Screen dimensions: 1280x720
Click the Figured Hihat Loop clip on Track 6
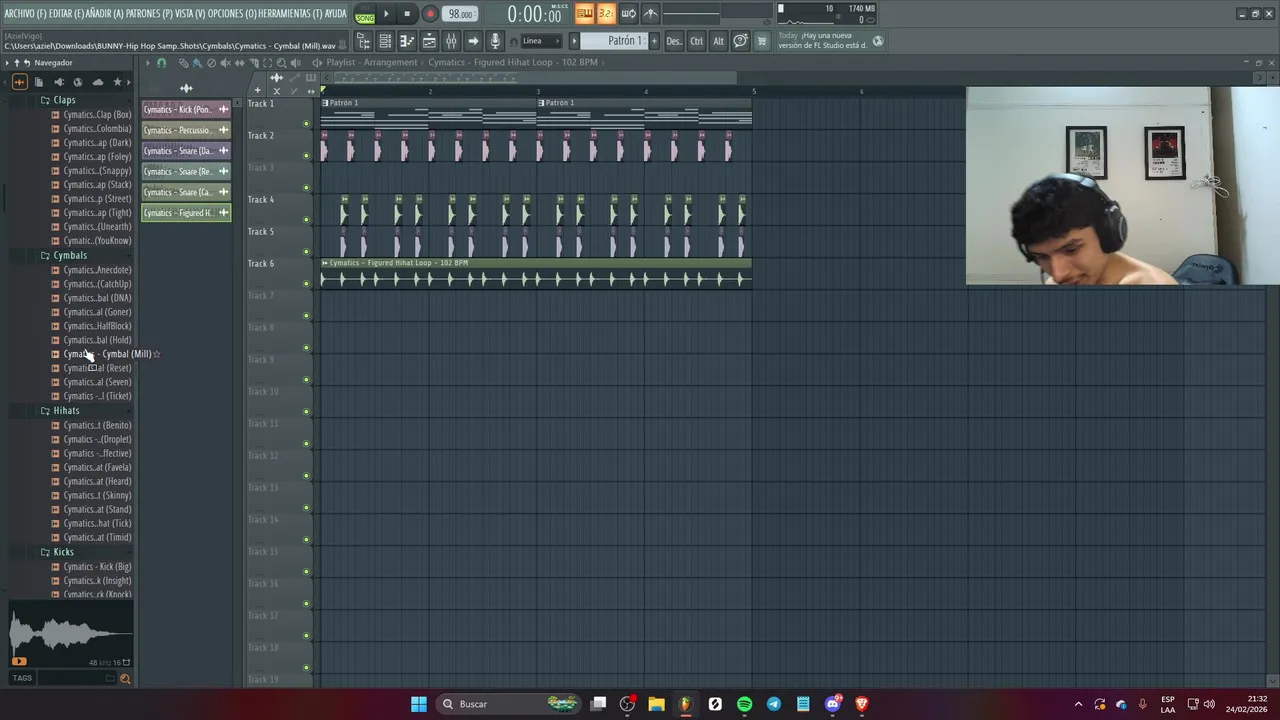(x=536, y=274)
